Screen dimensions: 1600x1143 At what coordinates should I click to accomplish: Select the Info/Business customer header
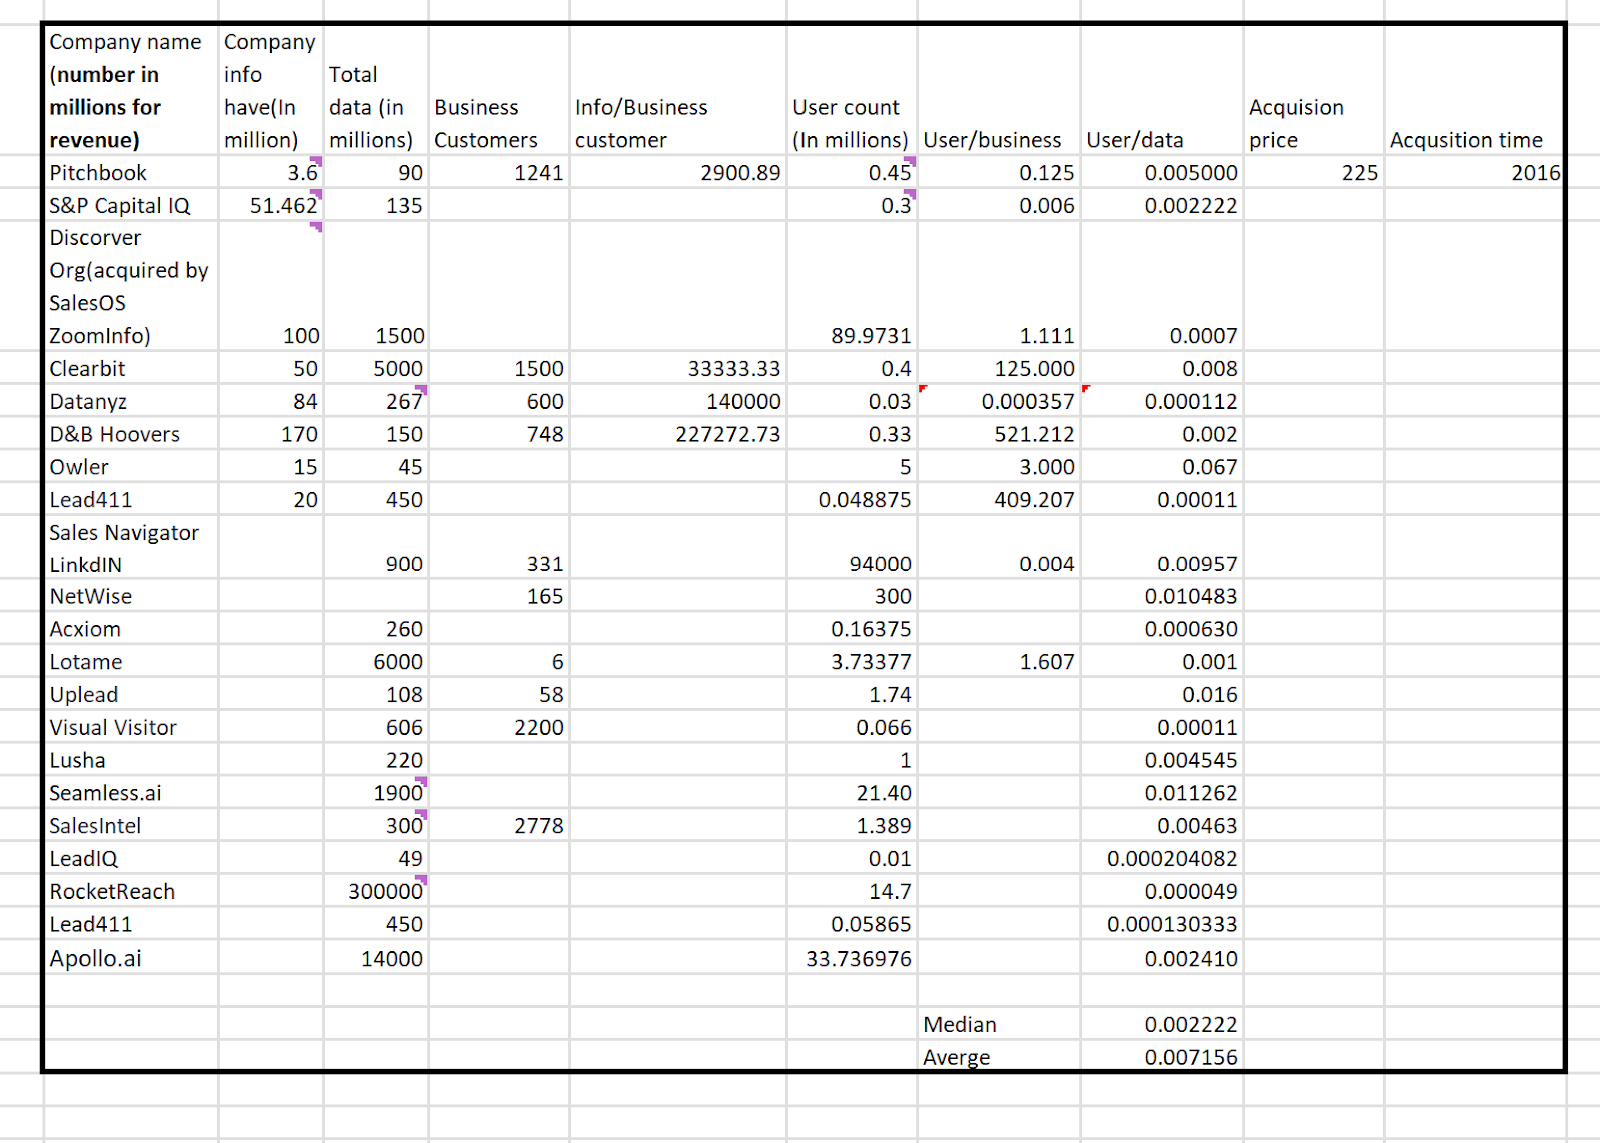click(x=678, y=90)
